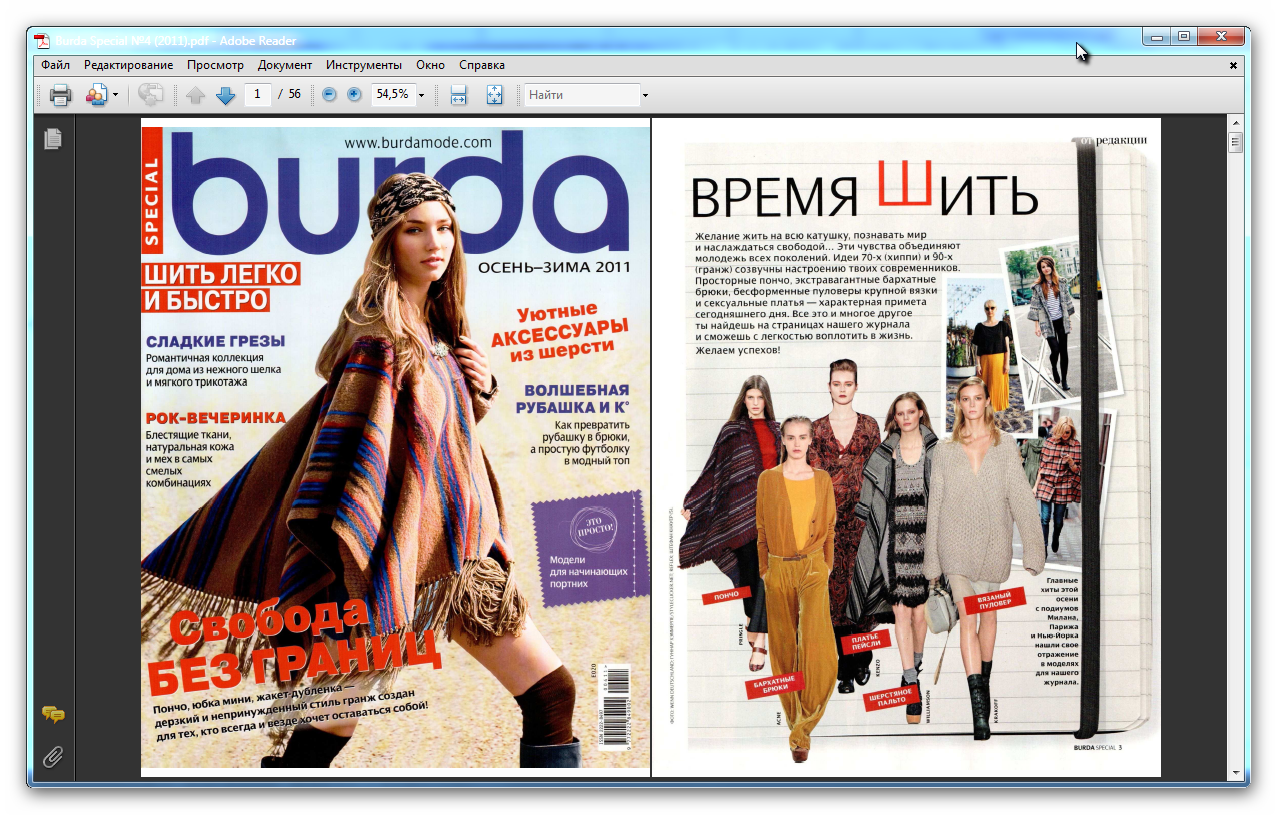Open the Справка menu
Image resolution: width=1278 pixels, height=815 pixels.
(x=482, y=65)
